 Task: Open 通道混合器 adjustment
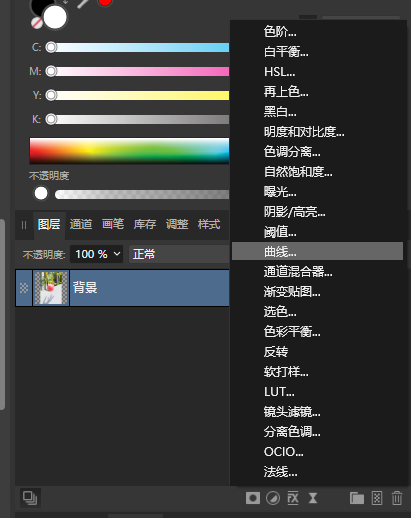(x=318, y=272)
